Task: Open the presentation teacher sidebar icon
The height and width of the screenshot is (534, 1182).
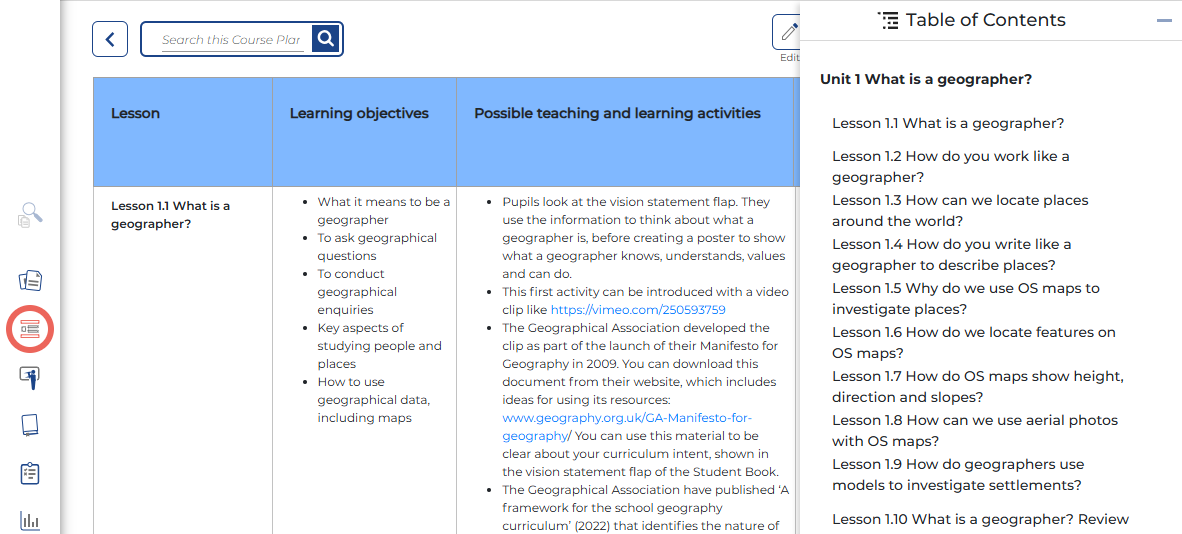Action: tap(30, 377)
